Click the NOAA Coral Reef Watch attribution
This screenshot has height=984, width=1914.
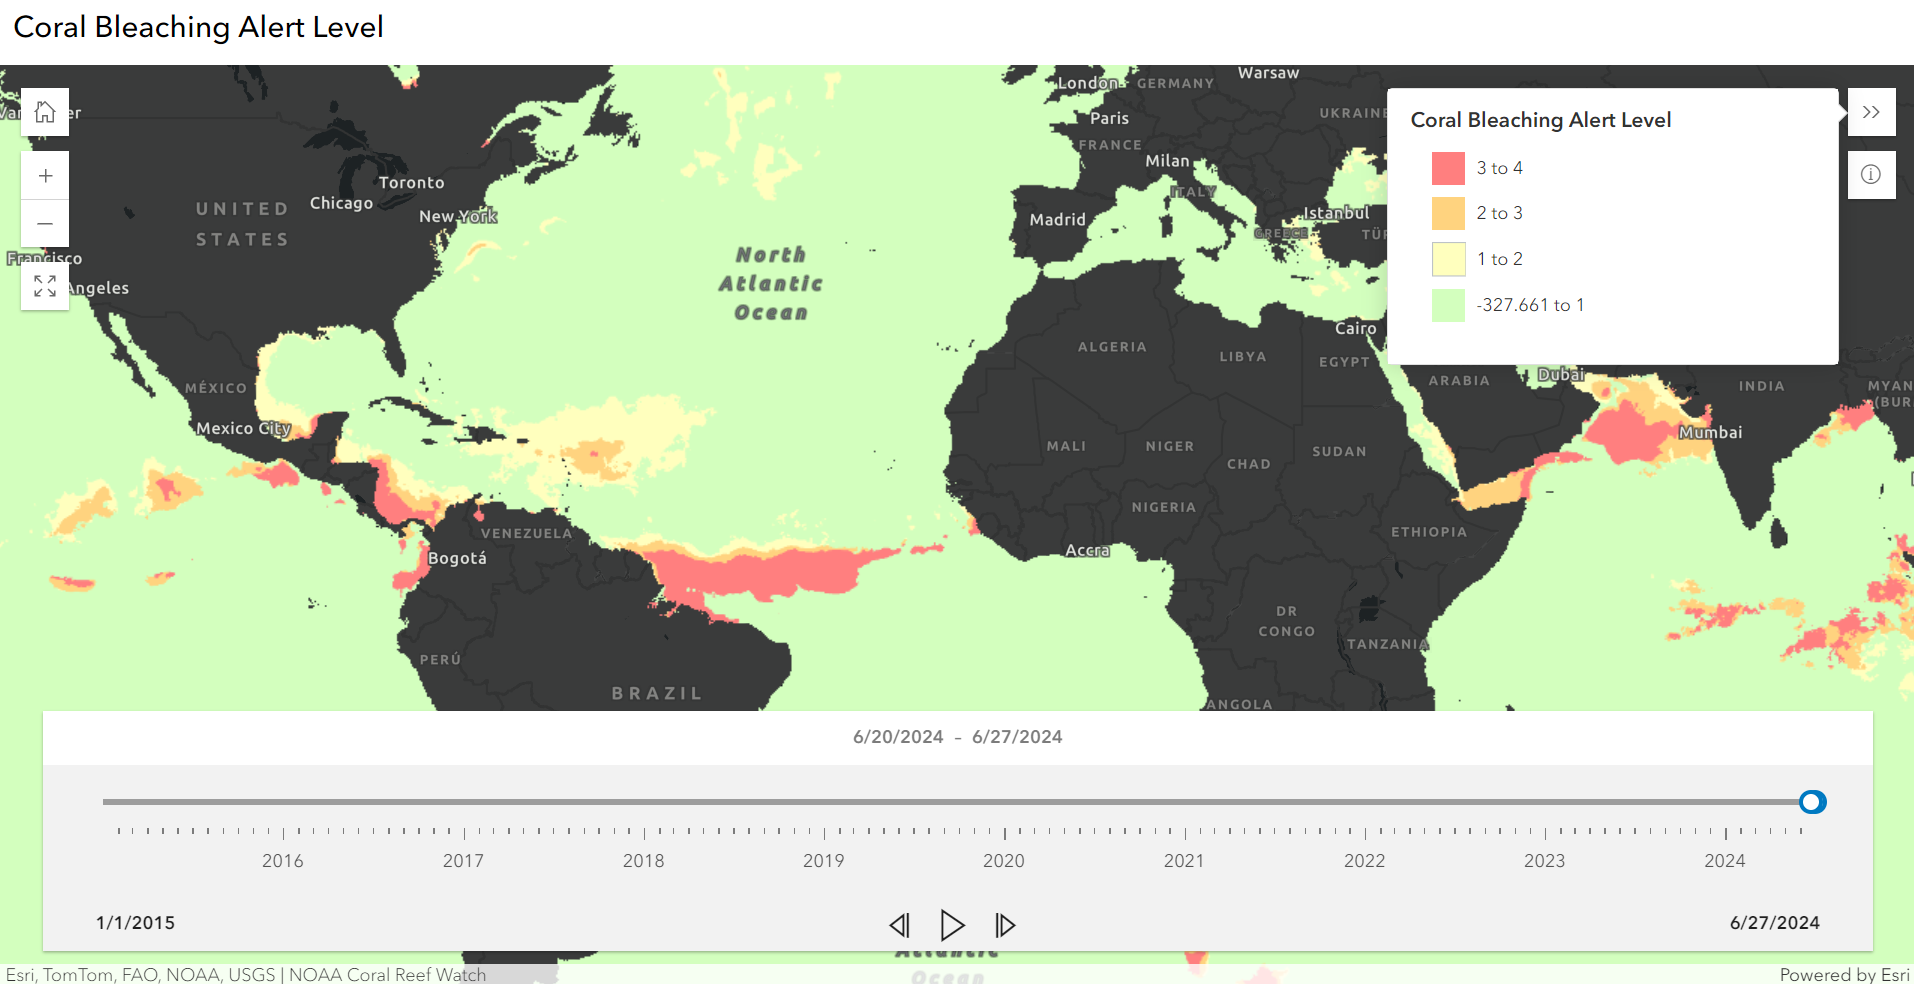click(x=387, y=974)
